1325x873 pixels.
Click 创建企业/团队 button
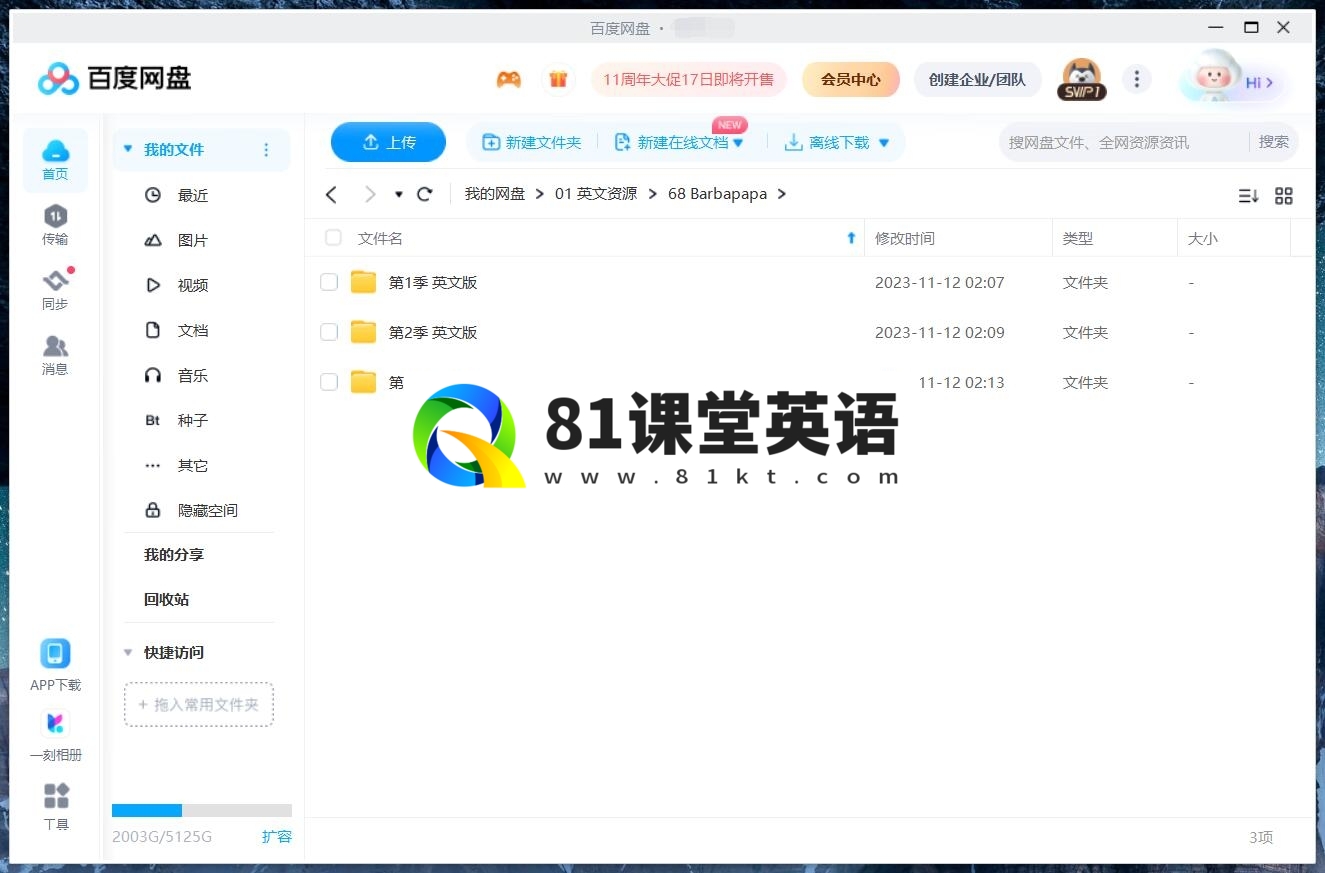pyautogui.click(x=977, y=80)
